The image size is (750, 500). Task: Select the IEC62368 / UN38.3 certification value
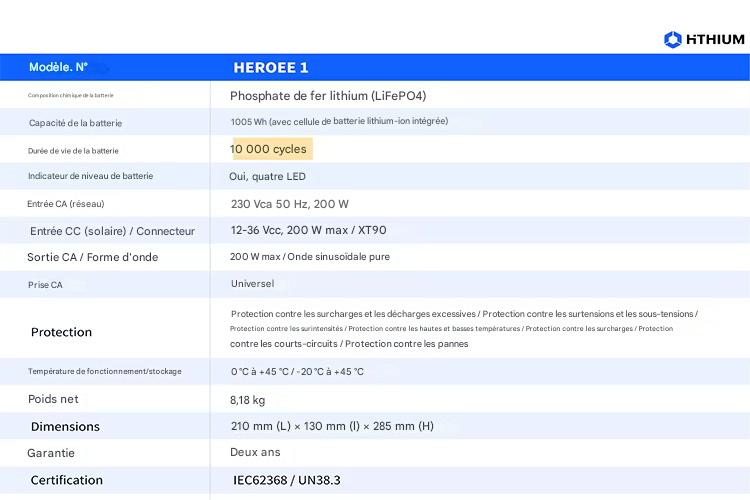click(286, 480)
